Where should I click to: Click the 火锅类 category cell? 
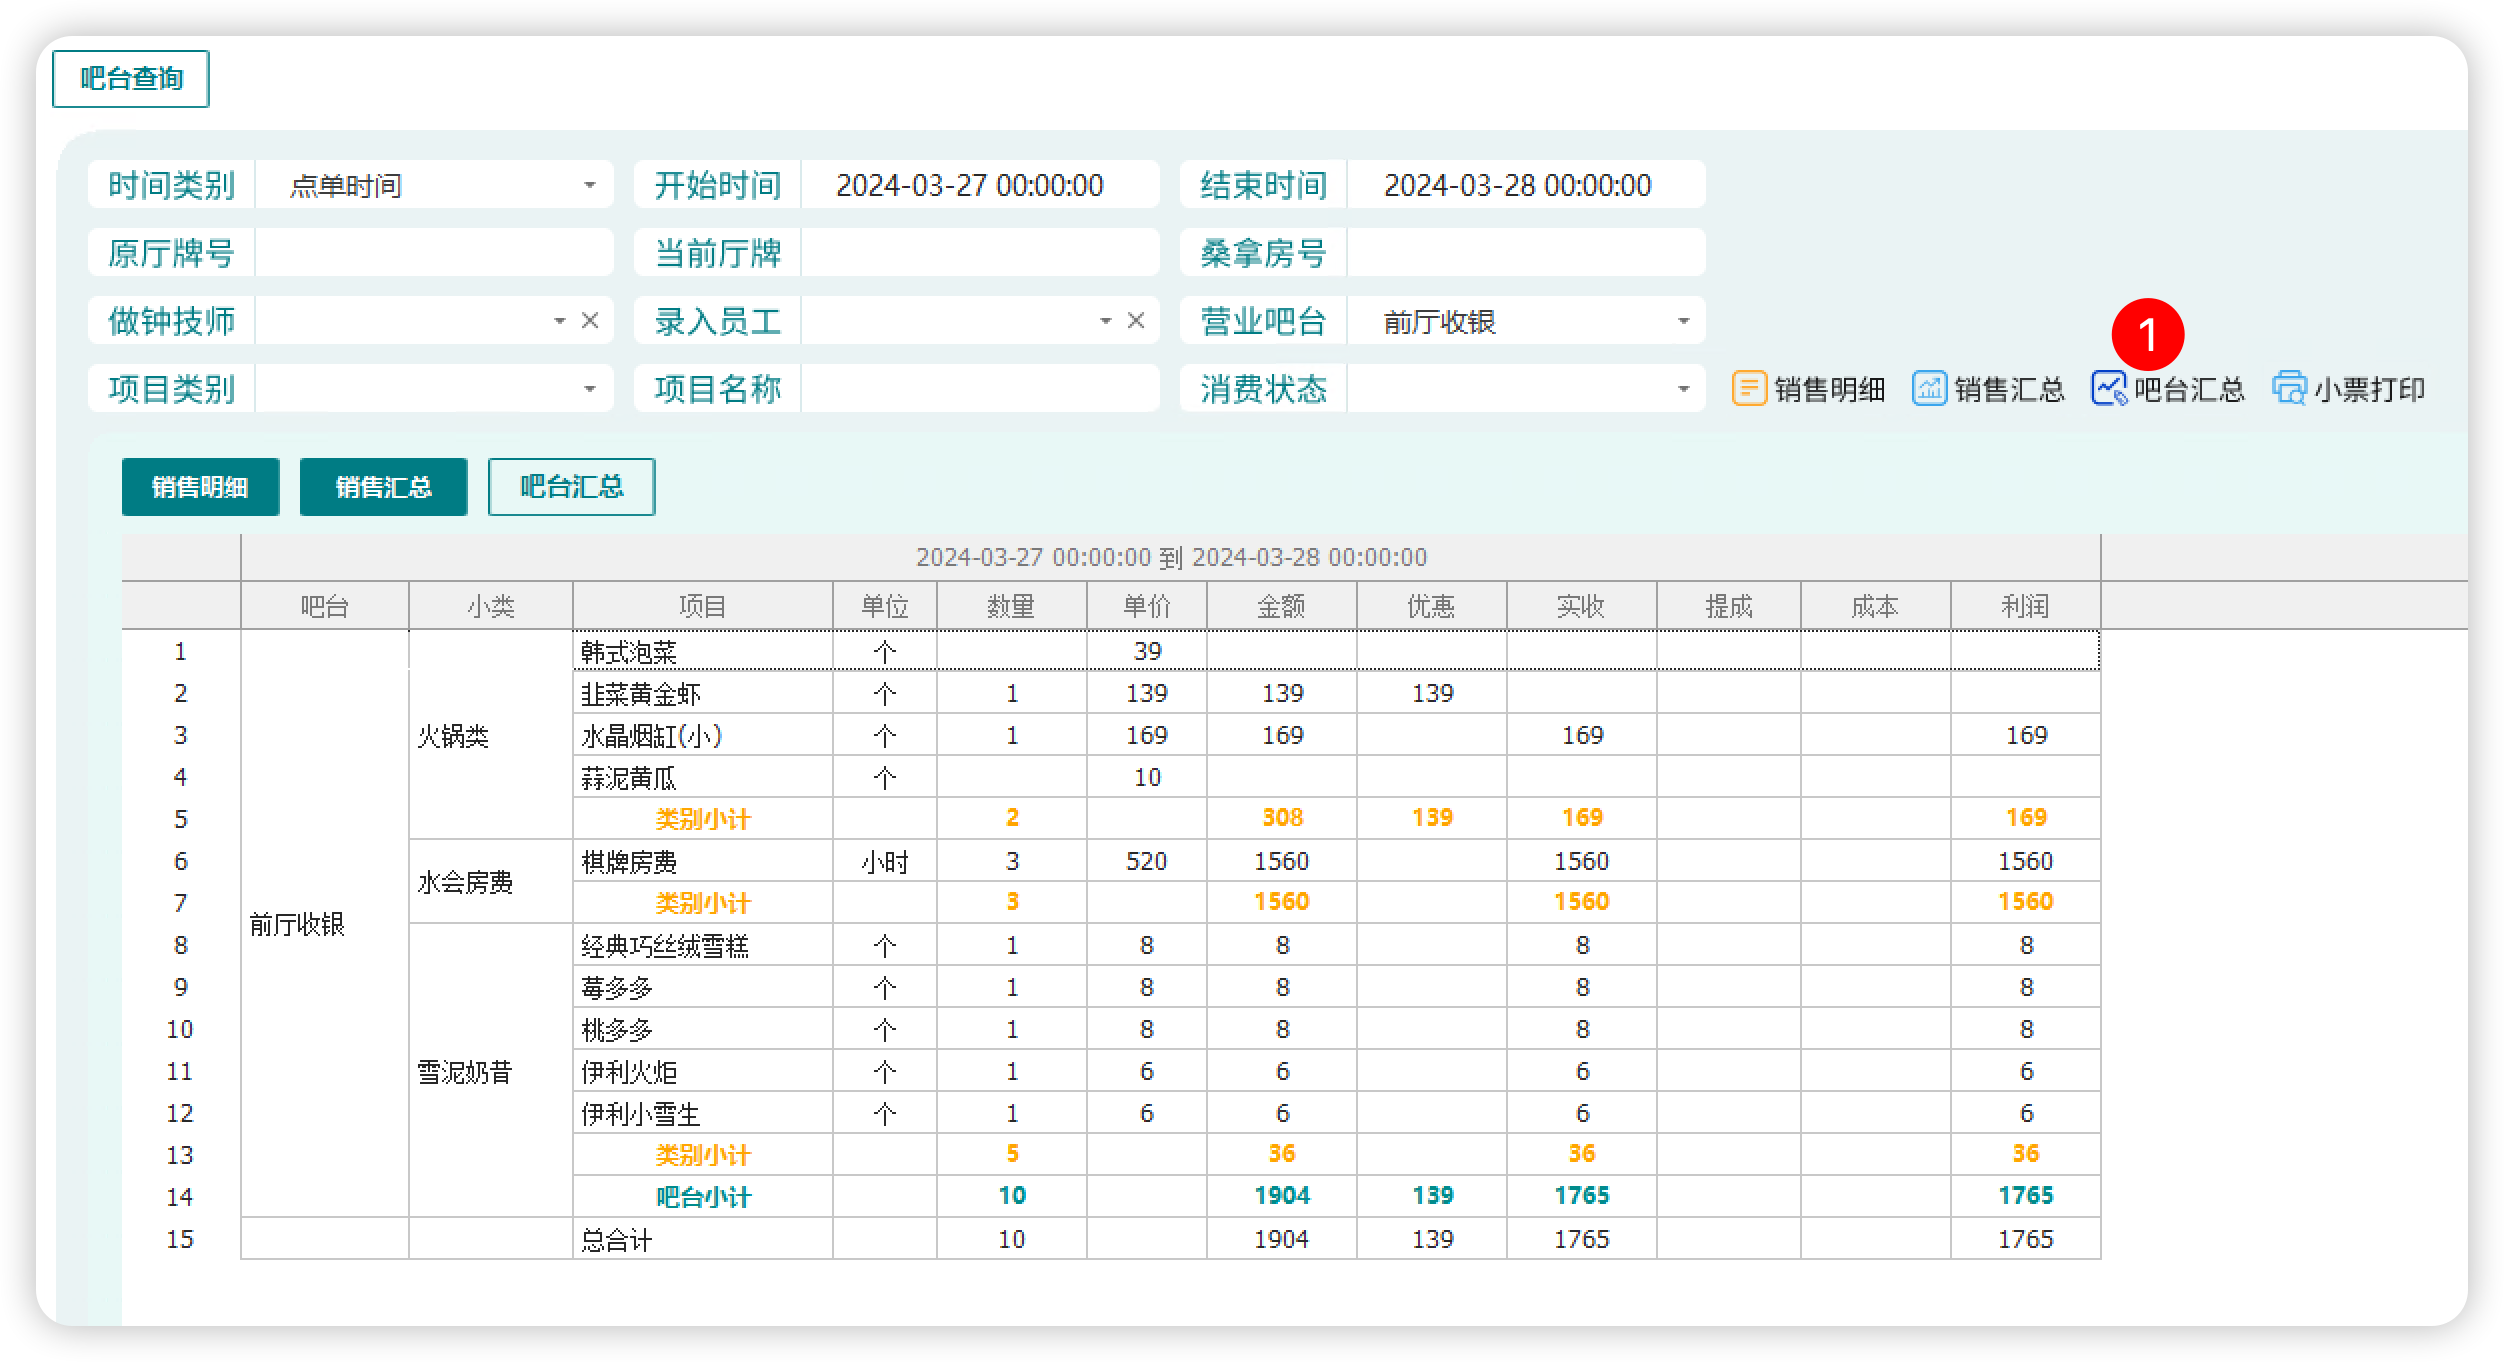point(491,735)
